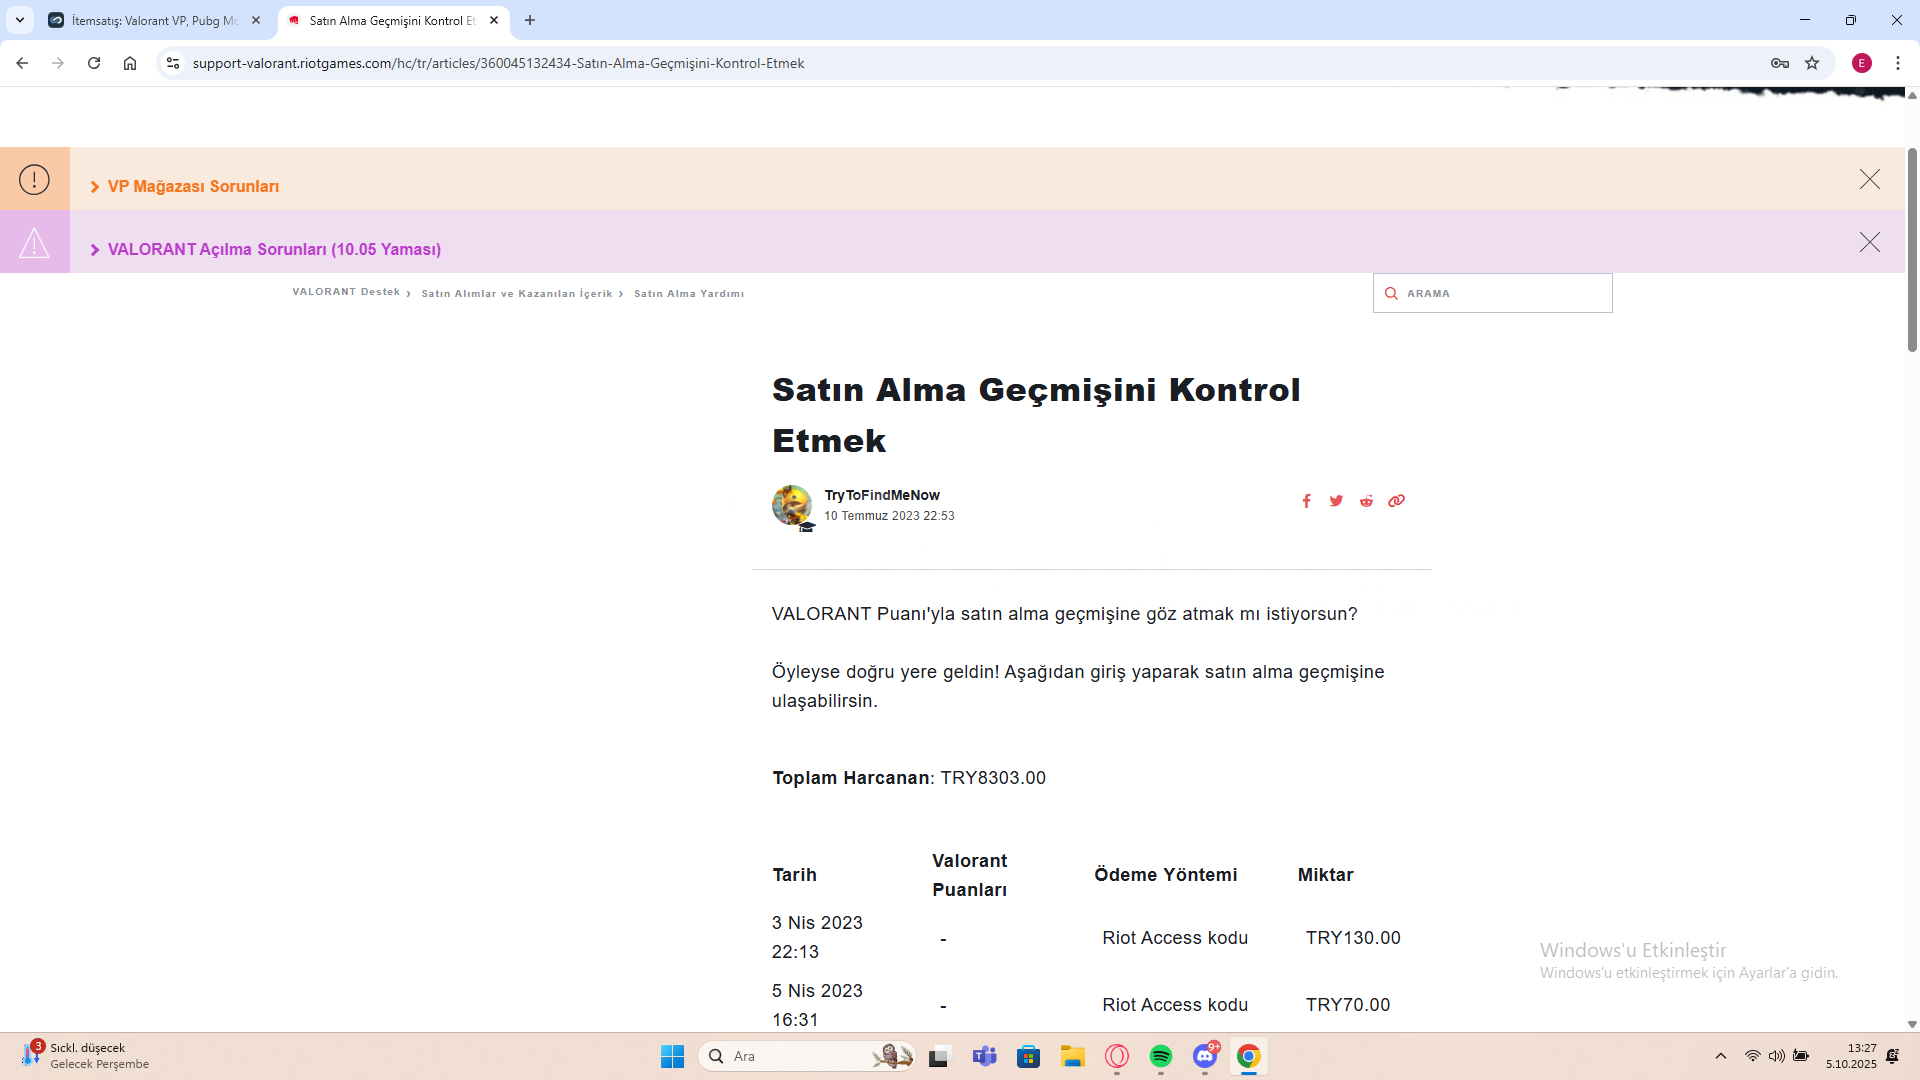The image size is (1920, 1080).
Task: Bookmark this page with star icon
Action: tap(1812, 63)
